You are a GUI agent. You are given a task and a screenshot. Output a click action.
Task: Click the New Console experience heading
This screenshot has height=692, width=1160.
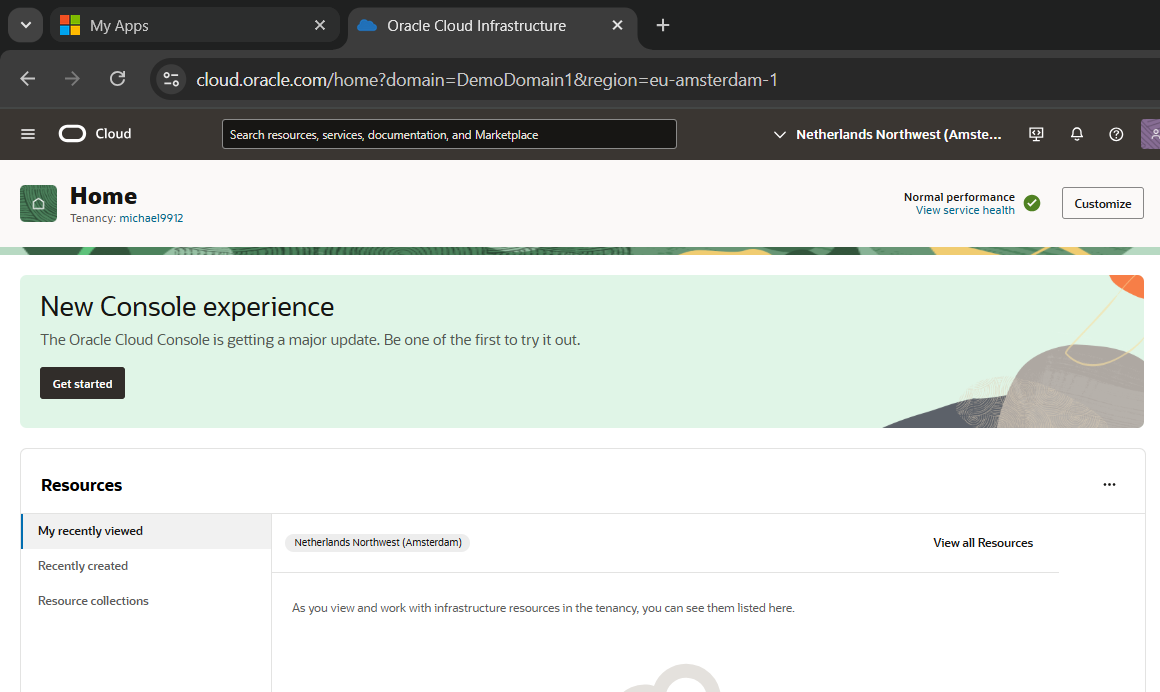(x=187, y=306)
